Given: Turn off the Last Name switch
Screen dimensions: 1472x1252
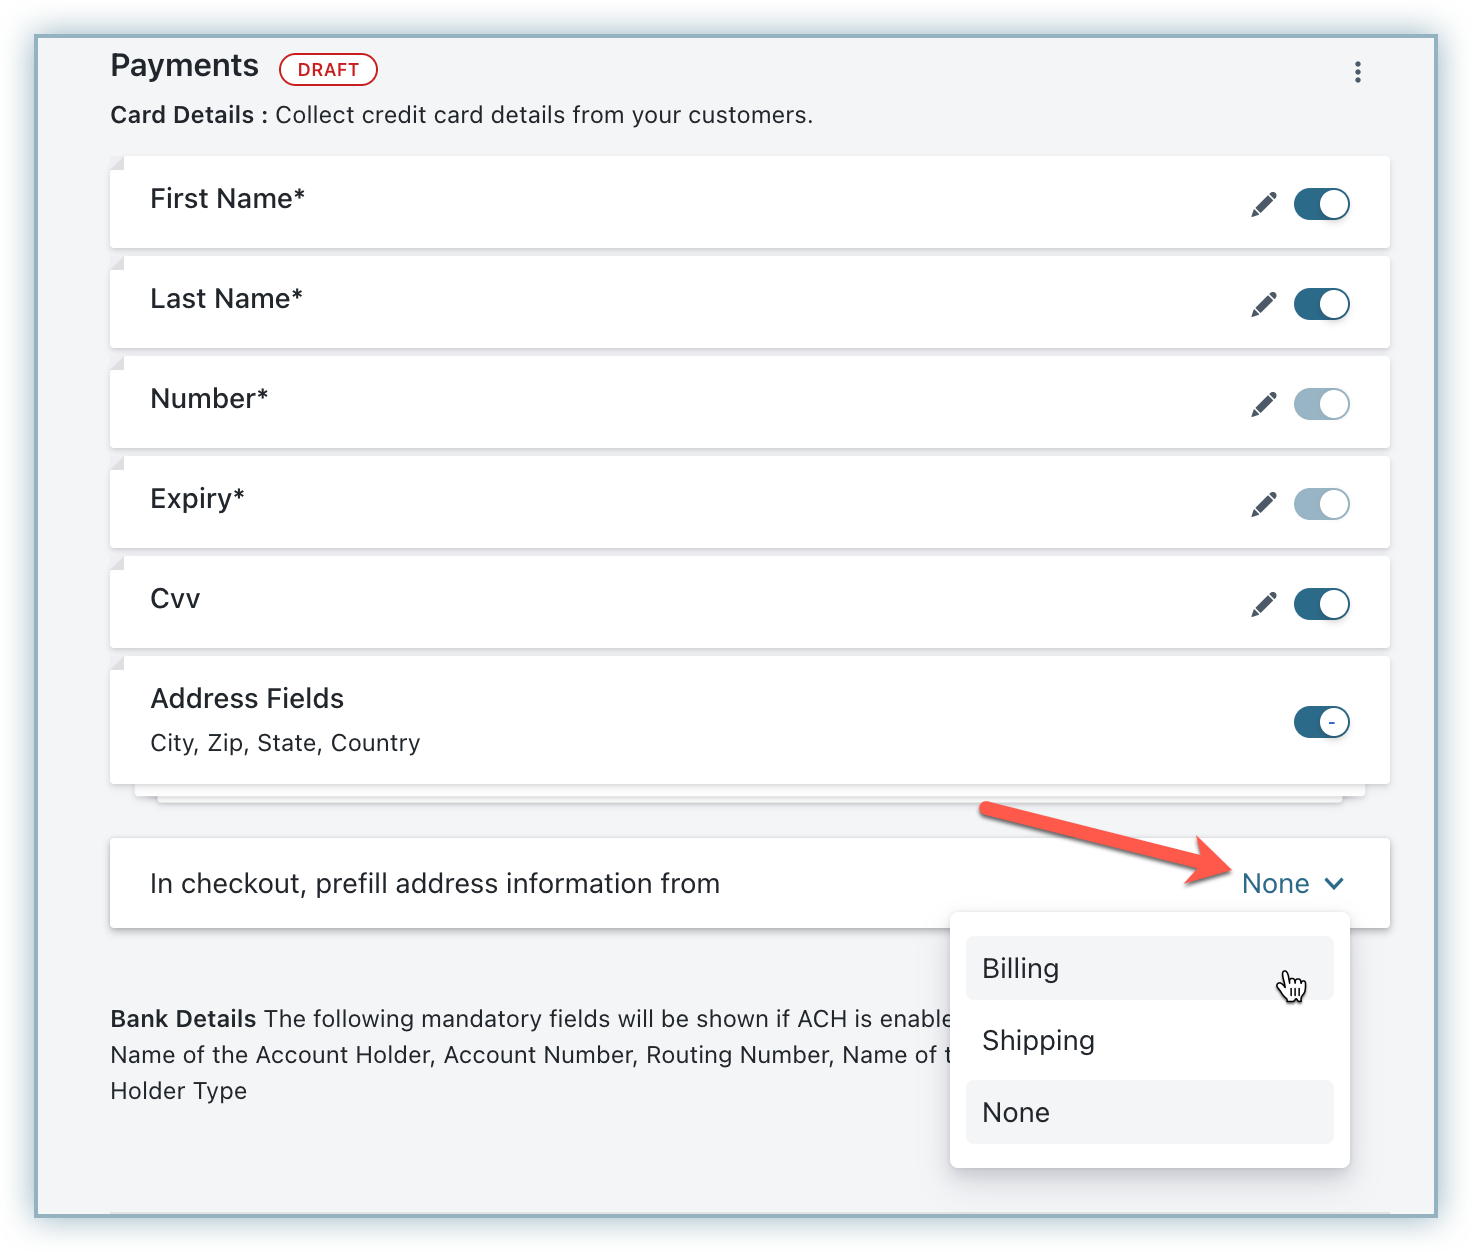Looking at the screenshot, I should click(x=1321, y=304).
